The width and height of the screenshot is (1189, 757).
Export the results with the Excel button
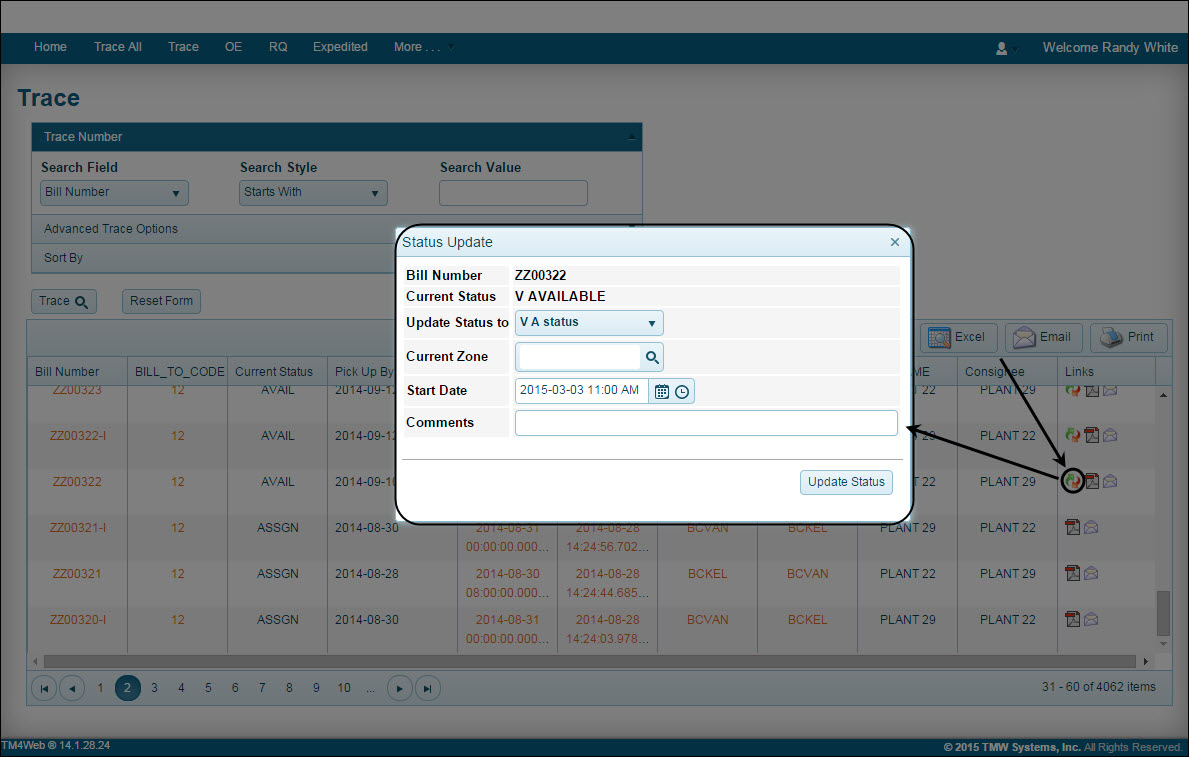[x=958, y=337]
